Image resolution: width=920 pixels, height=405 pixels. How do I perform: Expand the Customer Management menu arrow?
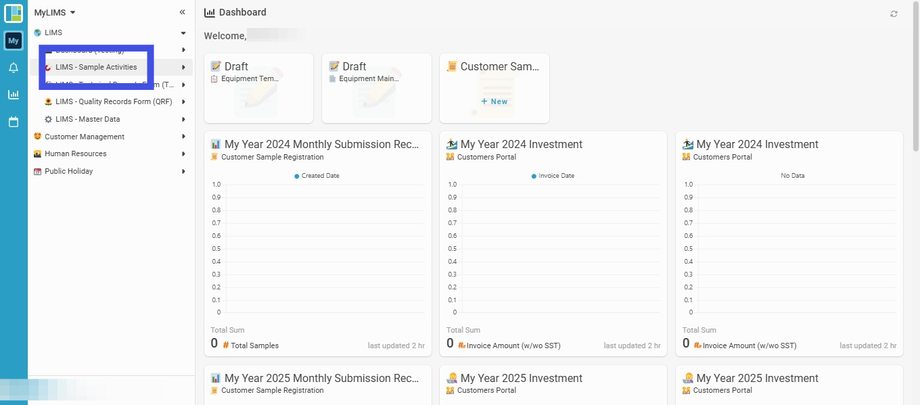pos(183,136)
